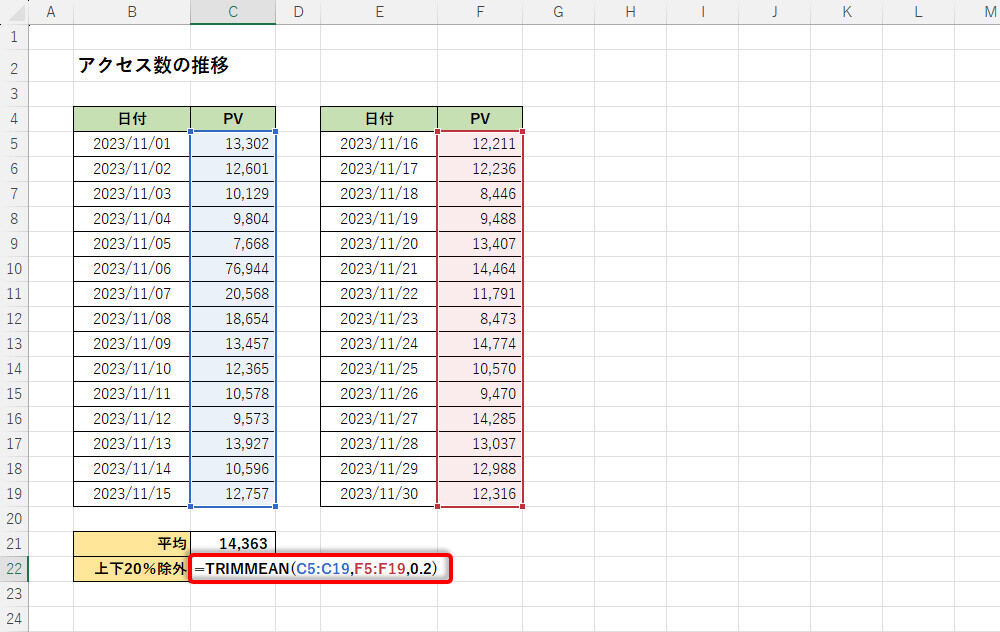This screenshot has width=1000, height=632.
Task: Select cell with date 2023/11/04
Action: click(x=132, y=219)
